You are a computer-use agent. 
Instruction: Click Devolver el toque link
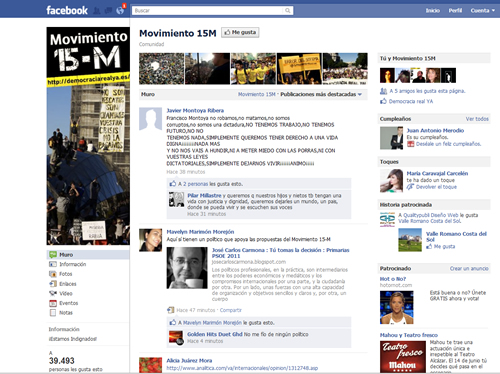pyautogui.click(x=436, y=187)
